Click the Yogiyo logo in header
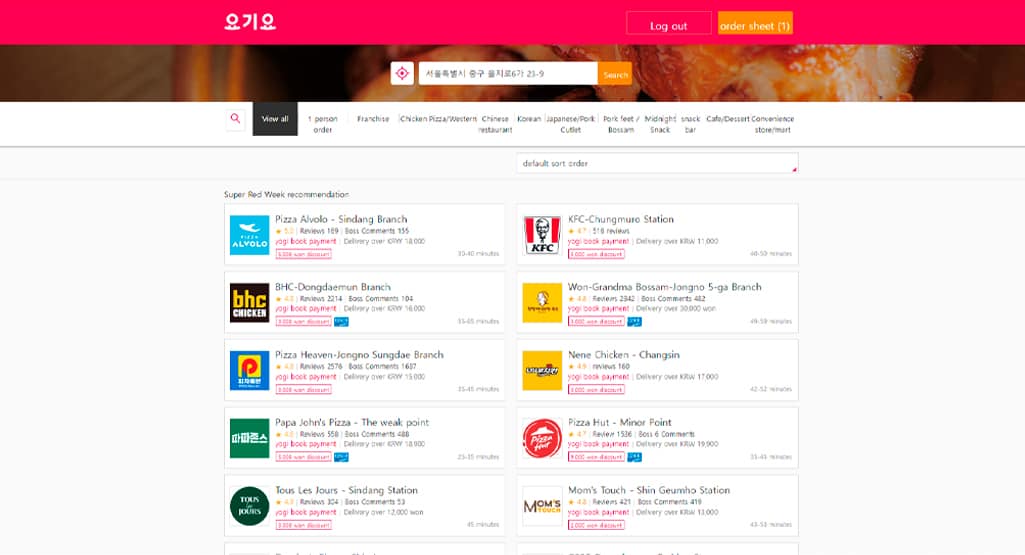1025x555 pixels. [x=250, y=22]
